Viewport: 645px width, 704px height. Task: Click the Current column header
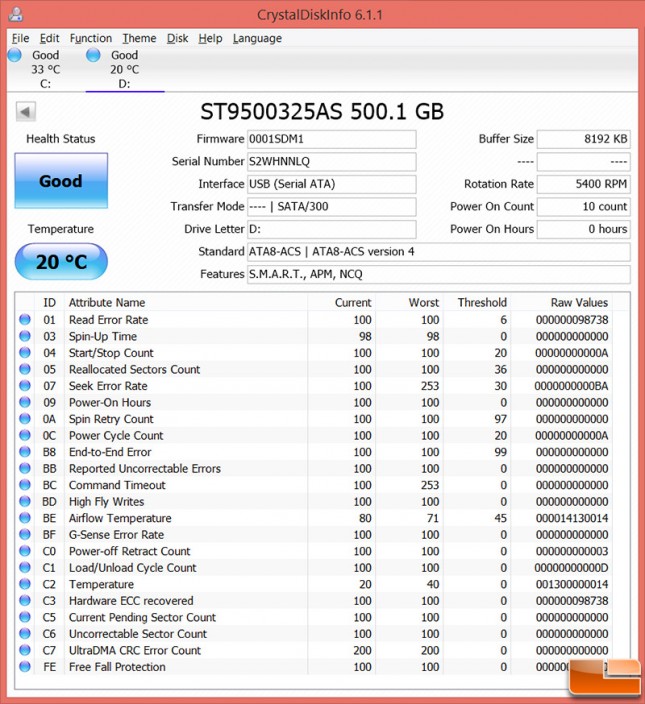point(342,303)
